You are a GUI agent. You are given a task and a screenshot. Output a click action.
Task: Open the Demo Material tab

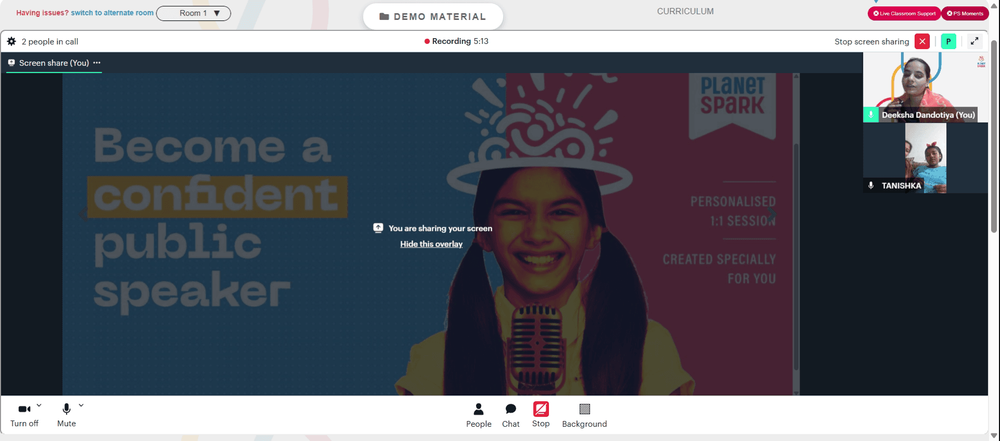tap(433, 17)
